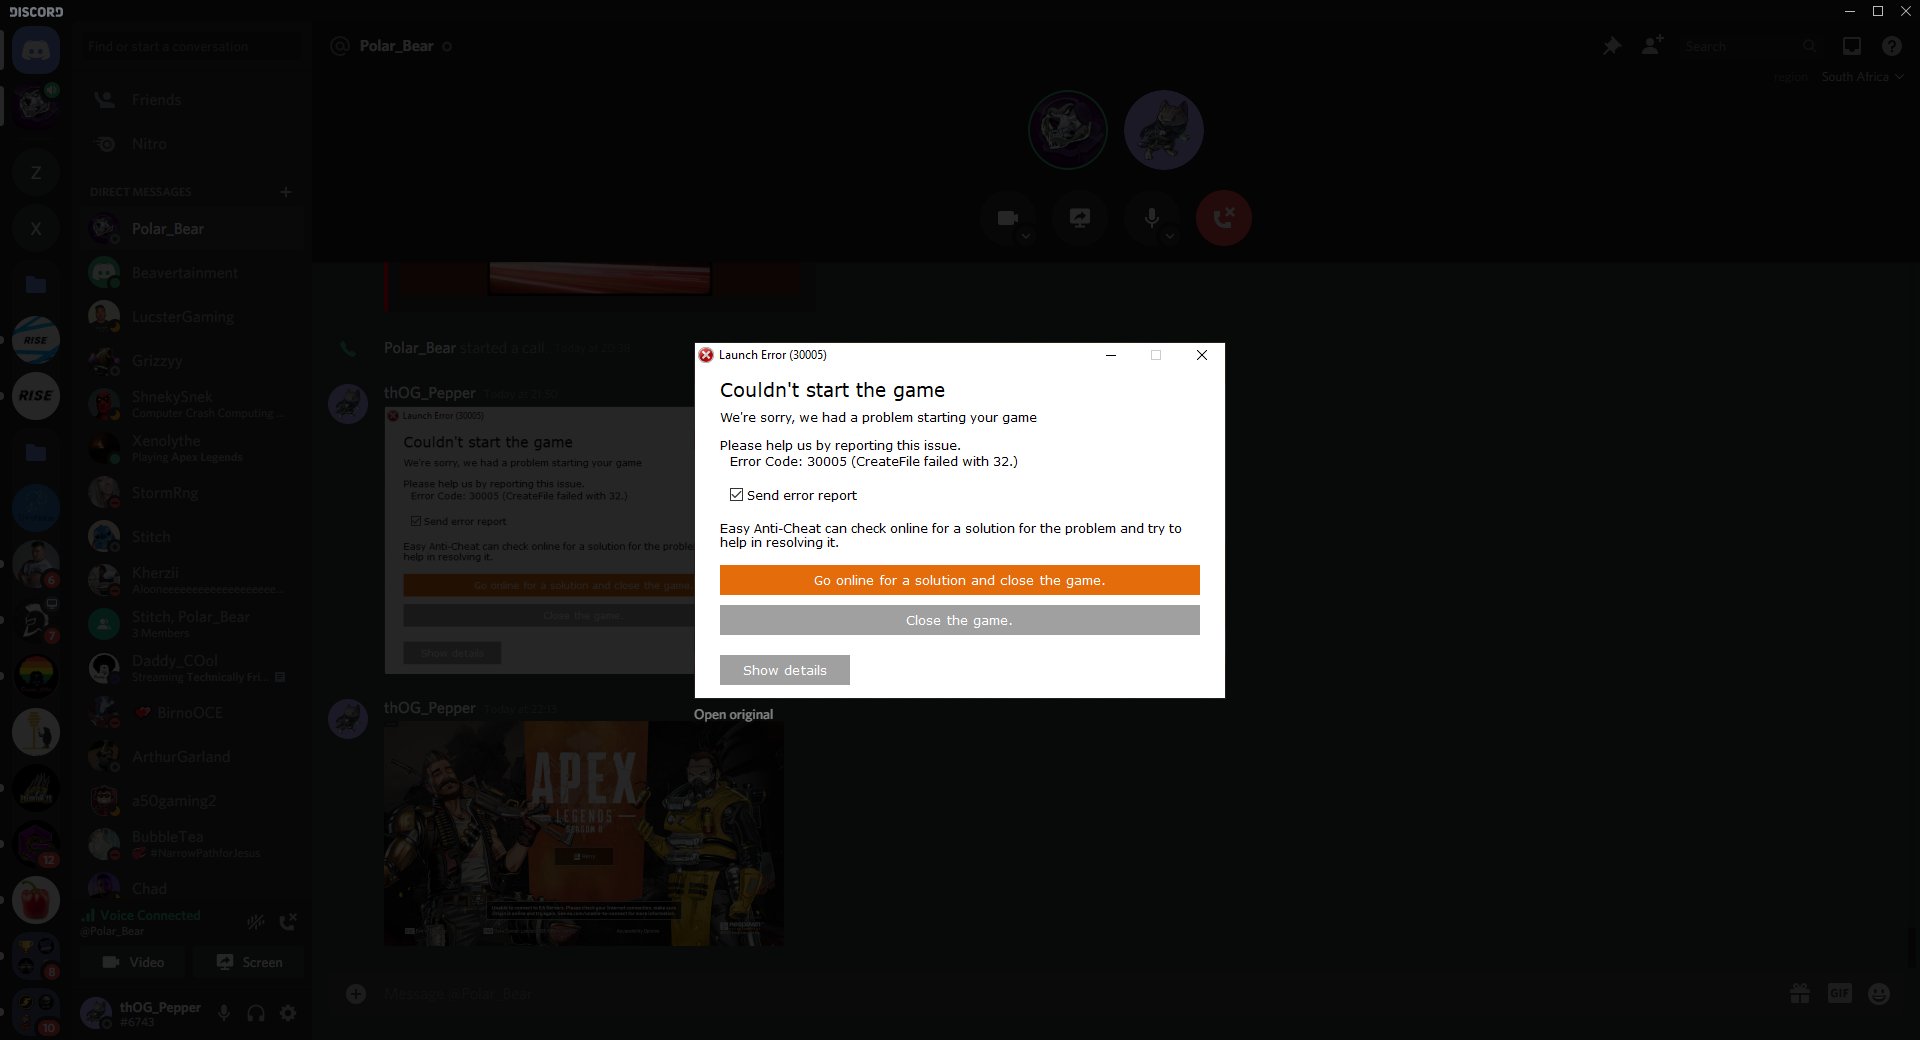Open the region South Africa dropdown

[x=1862, y=77]
